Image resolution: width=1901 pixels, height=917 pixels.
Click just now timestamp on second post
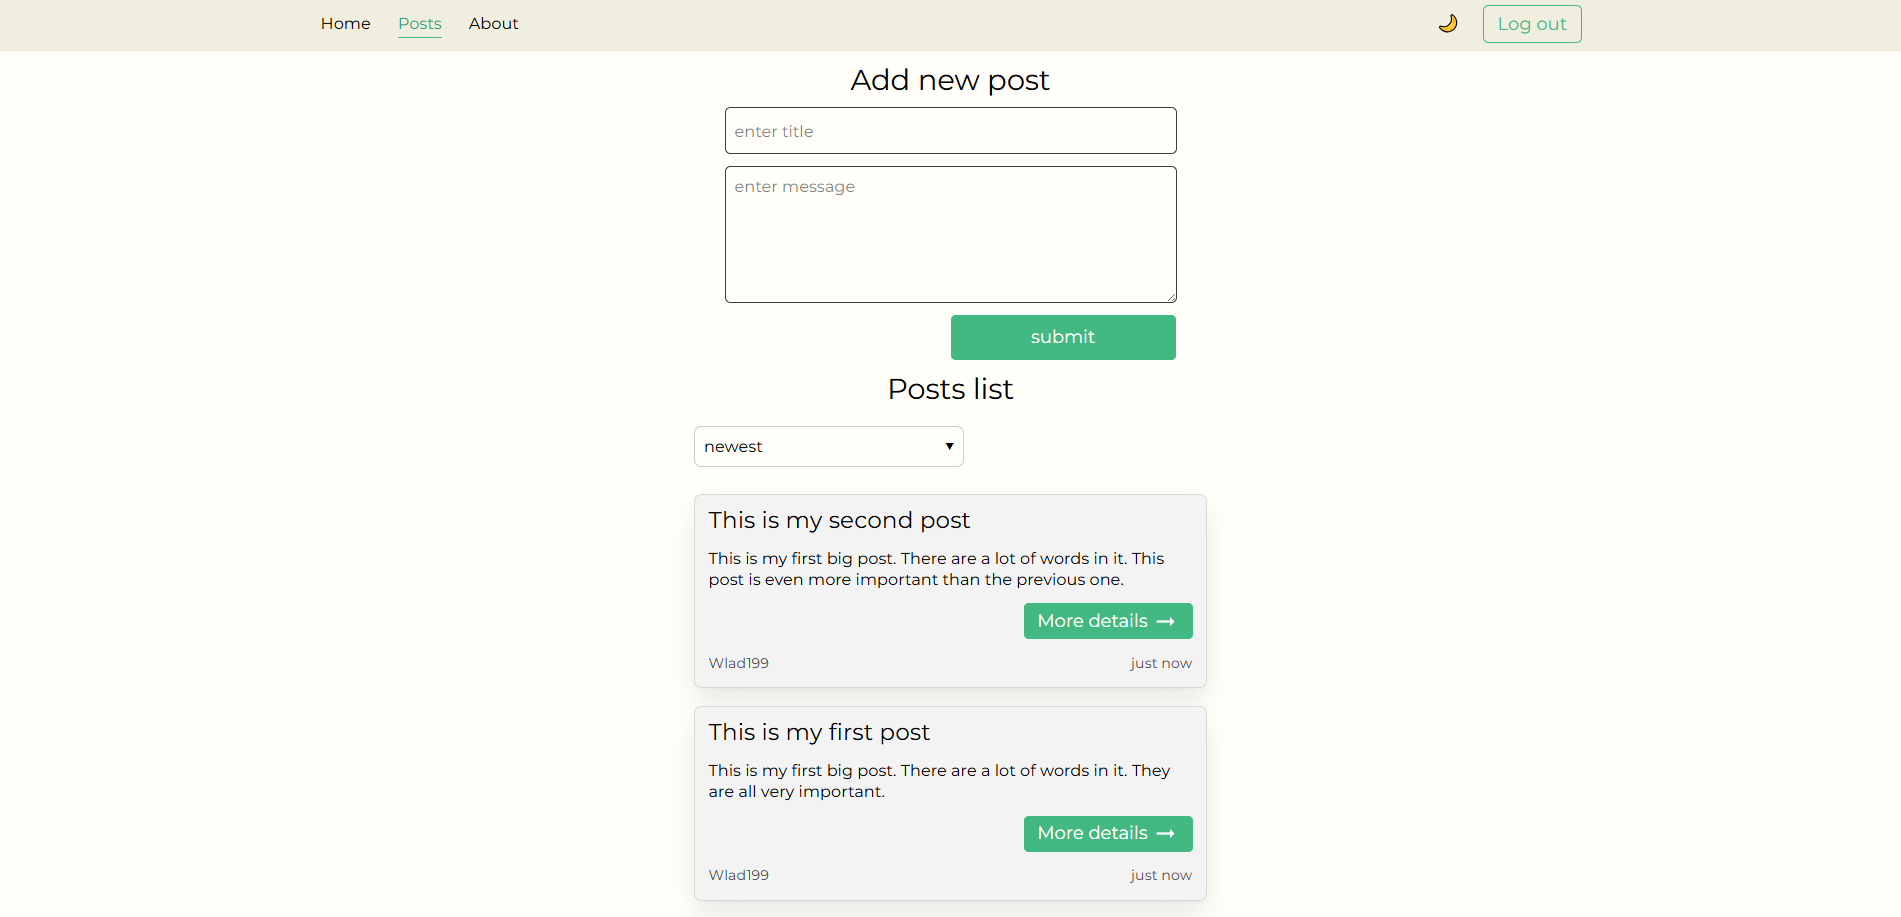[x=1161, y=663]
